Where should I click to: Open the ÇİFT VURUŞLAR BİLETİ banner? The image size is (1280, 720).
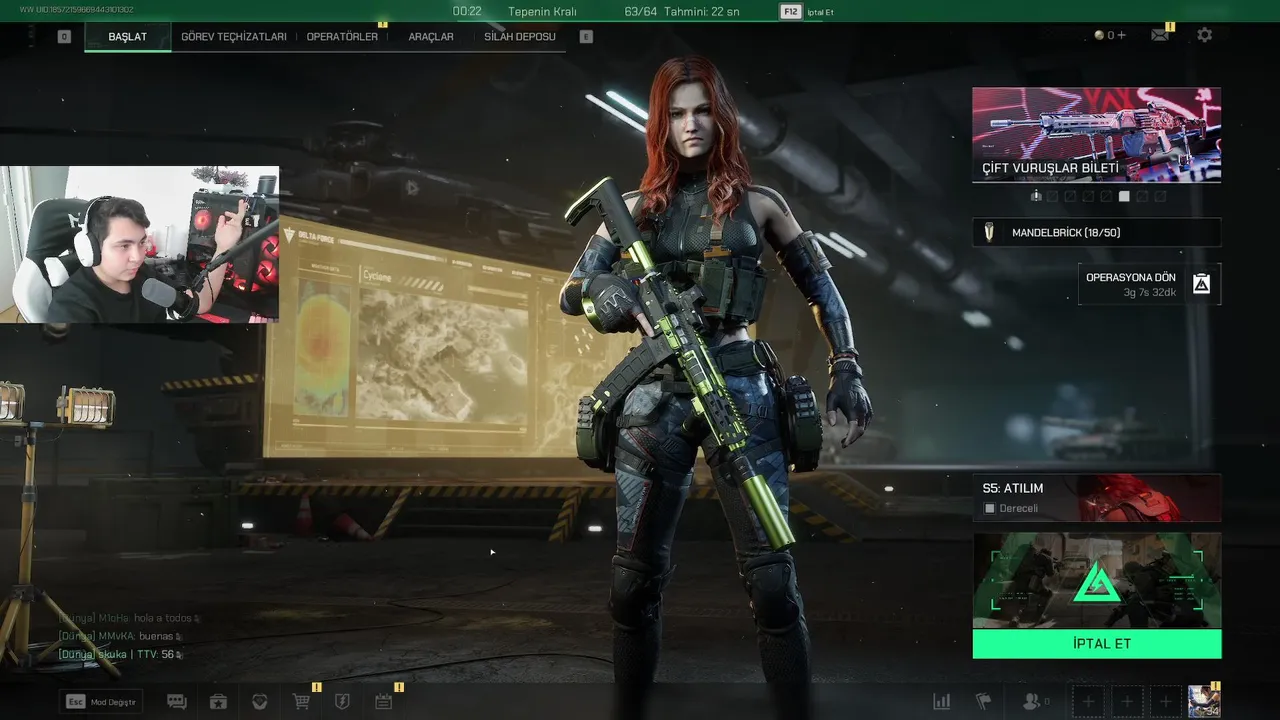1096,134
